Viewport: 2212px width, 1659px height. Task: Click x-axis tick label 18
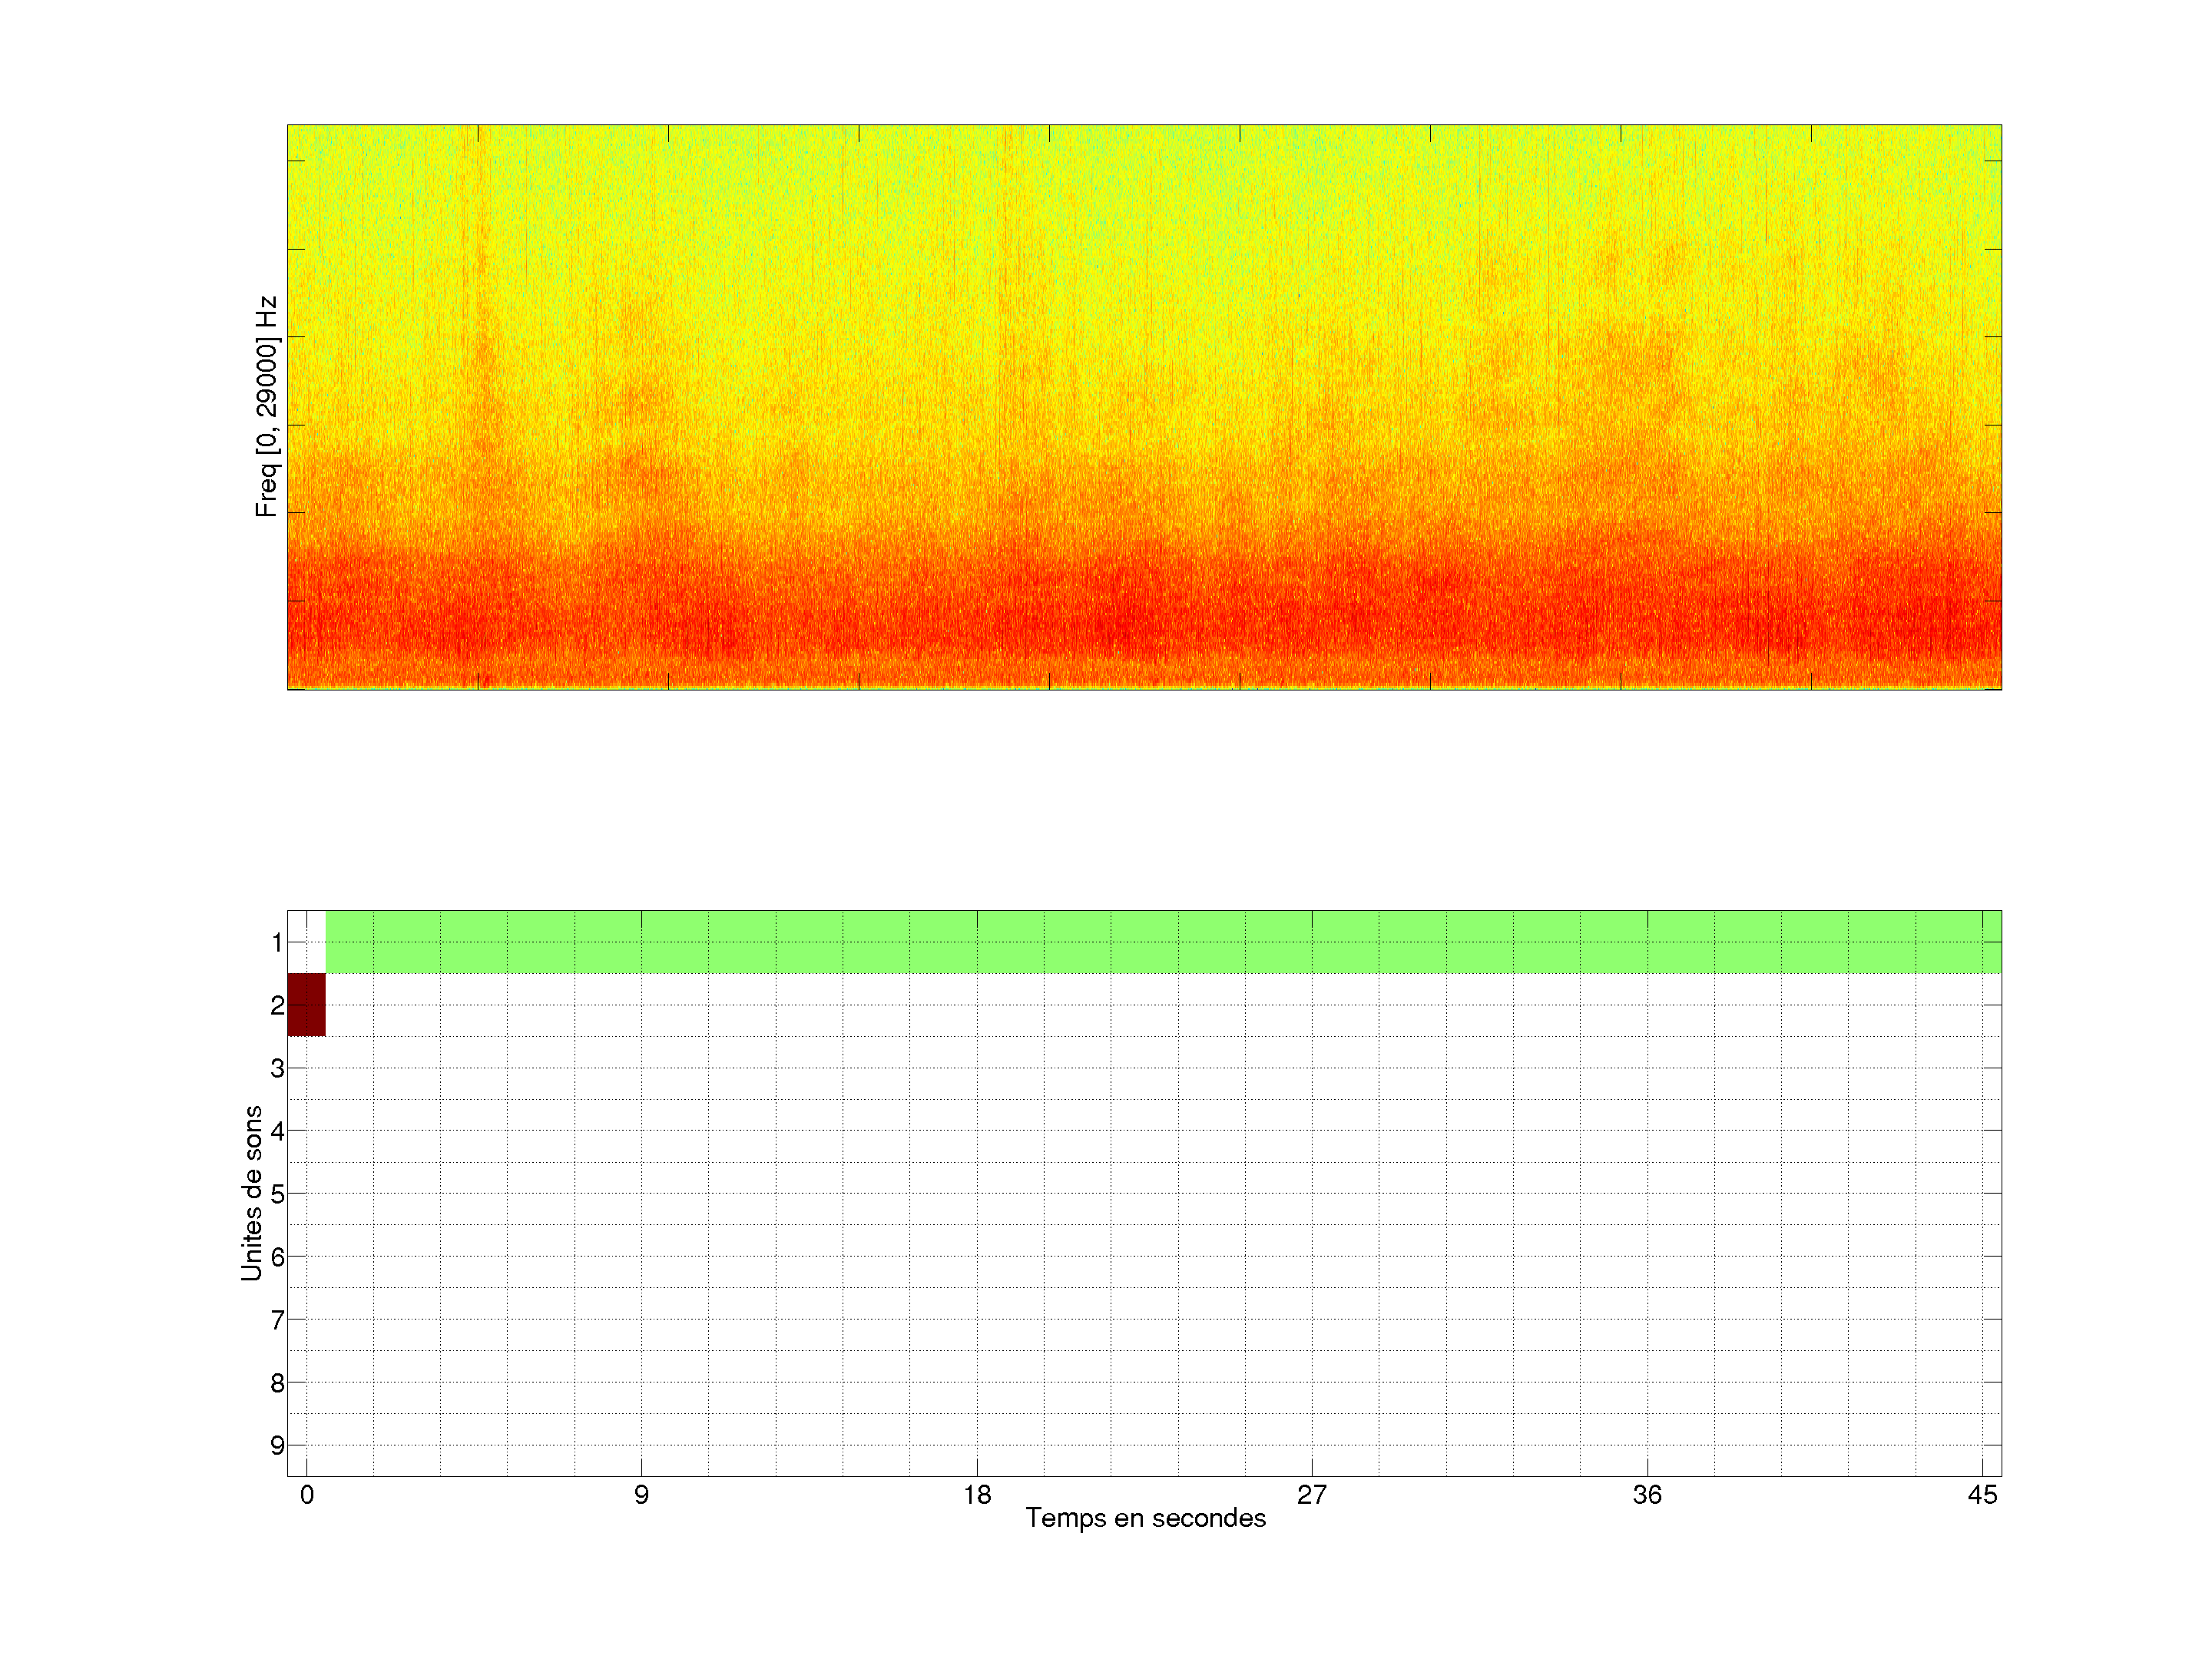tap(977, 1495)
